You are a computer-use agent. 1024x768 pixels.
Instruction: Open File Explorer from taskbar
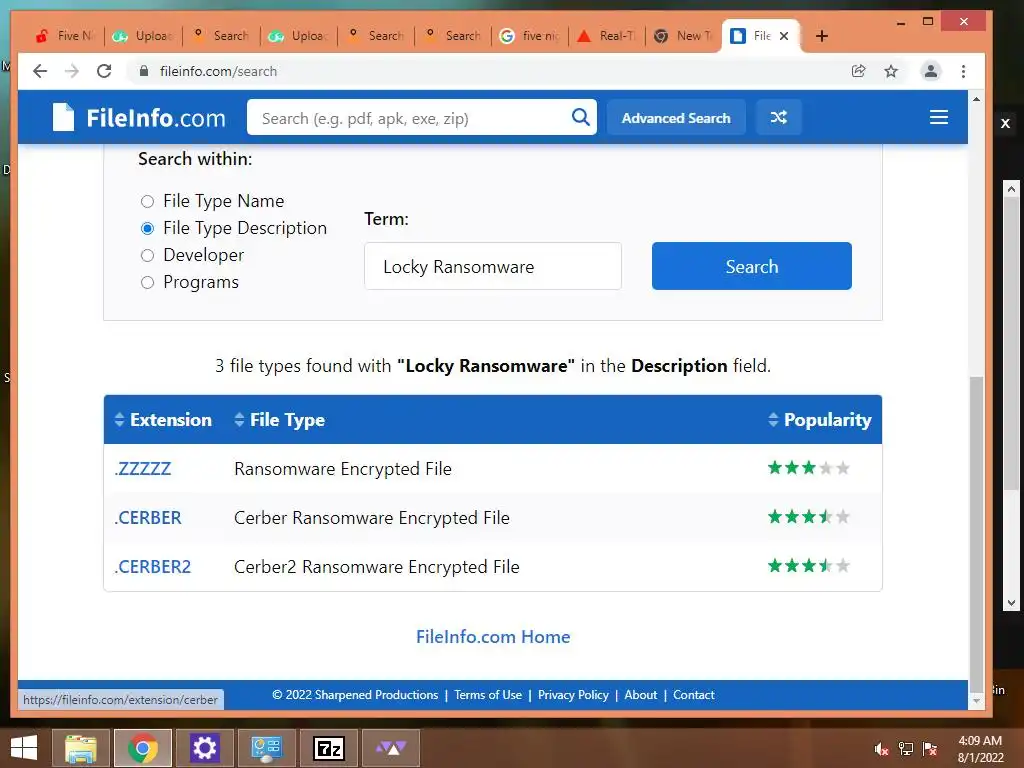click(80, 748)
